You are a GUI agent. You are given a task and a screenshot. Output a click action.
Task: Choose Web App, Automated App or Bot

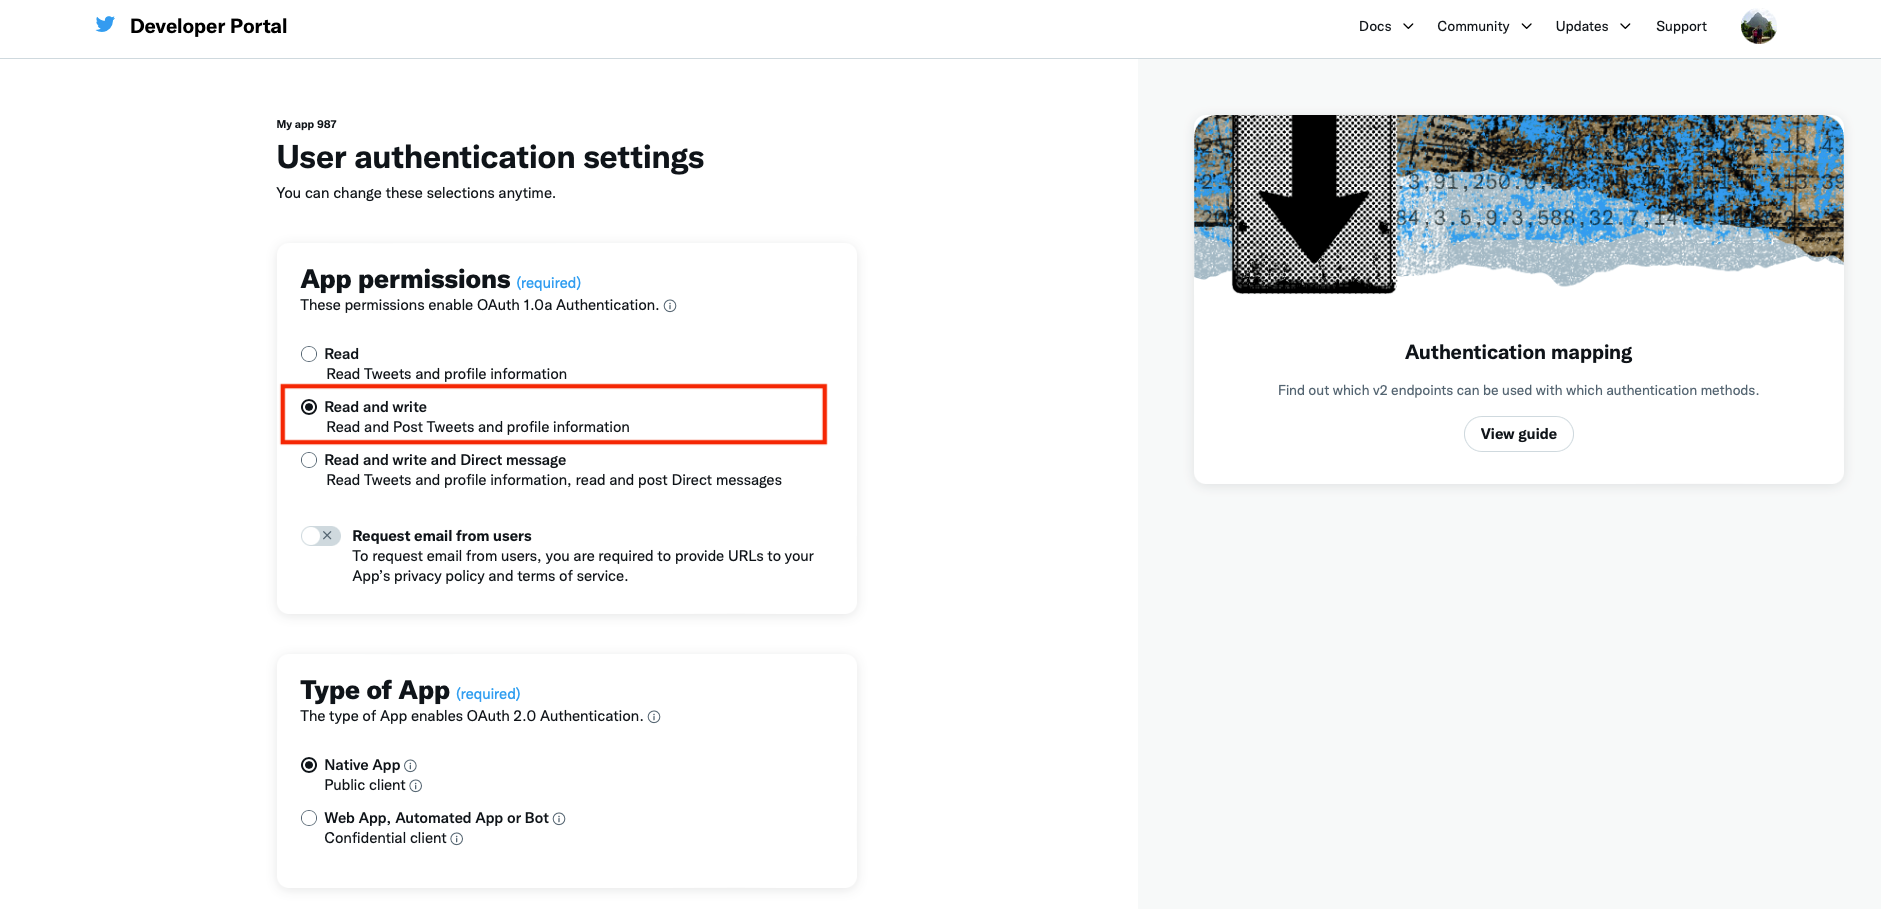(x=309, y=818)
